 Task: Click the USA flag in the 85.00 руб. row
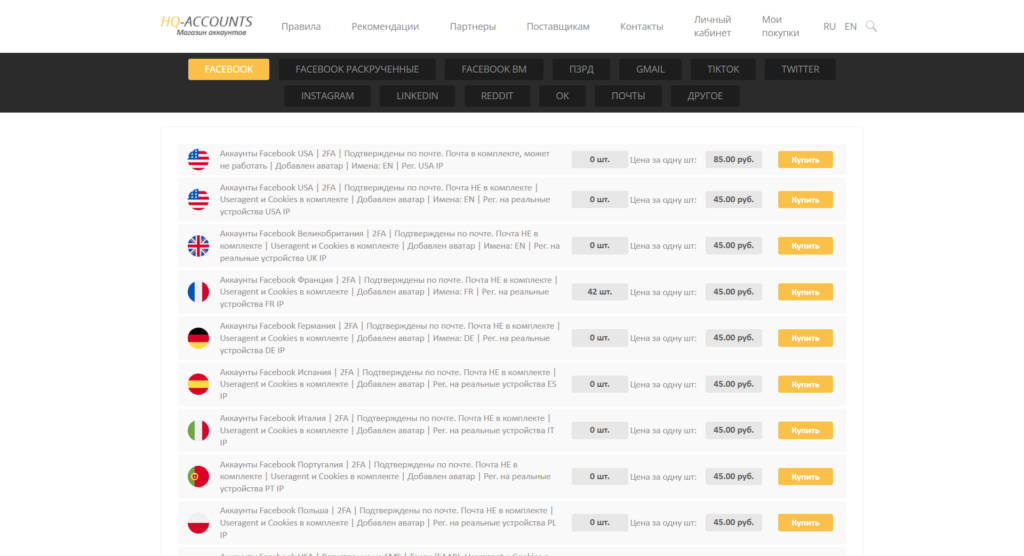click(199, 159)
